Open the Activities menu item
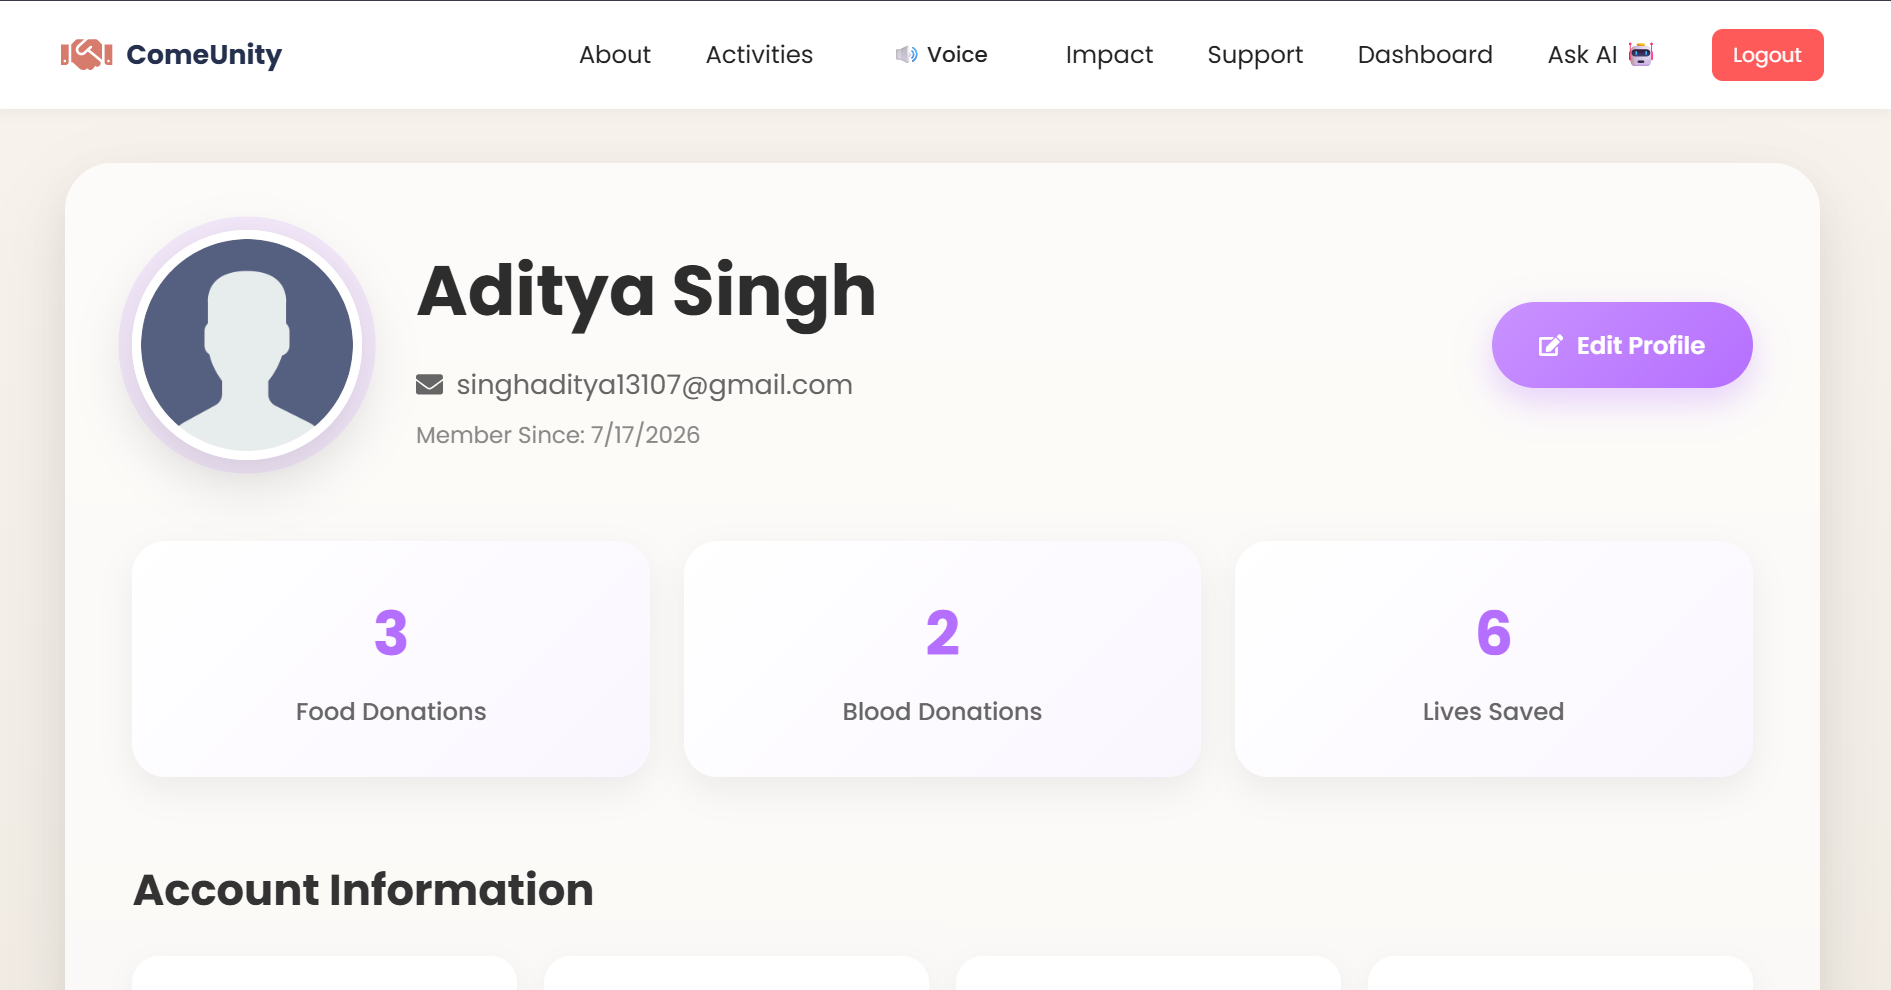The width and height of the screenshot is (1891, 990). [x=759, y=55]
